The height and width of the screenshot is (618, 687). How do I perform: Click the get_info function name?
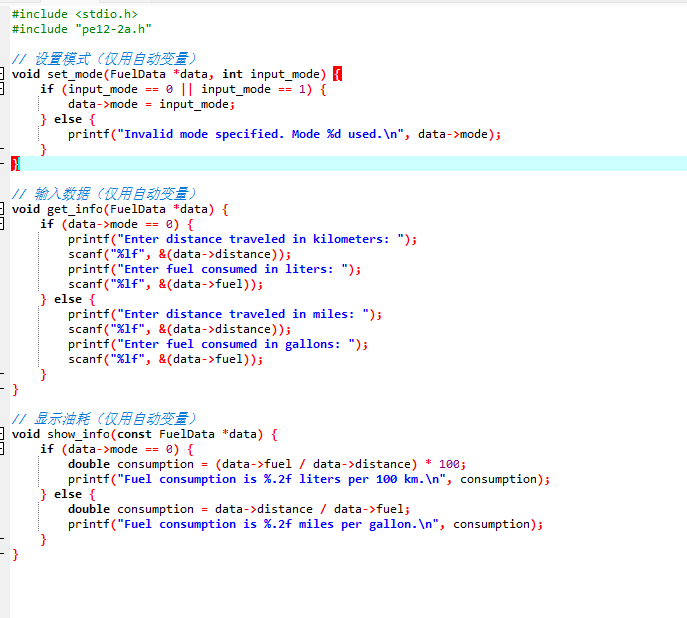(74, 209)
